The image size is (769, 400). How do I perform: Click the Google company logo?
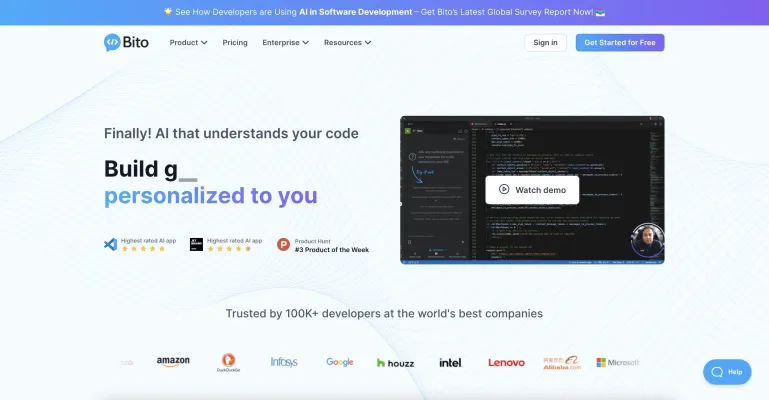click(x=340, y=362)
